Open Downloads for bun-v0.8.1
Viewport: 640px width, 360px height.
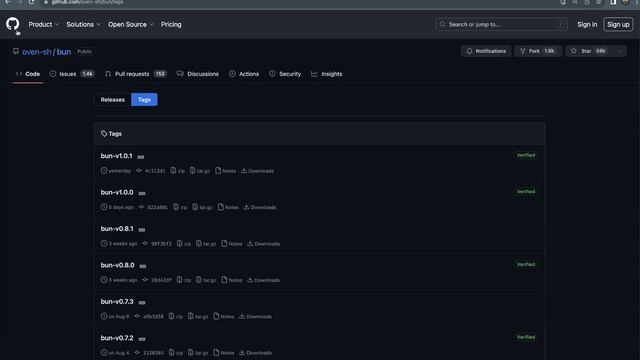click(x=263, y=244)
